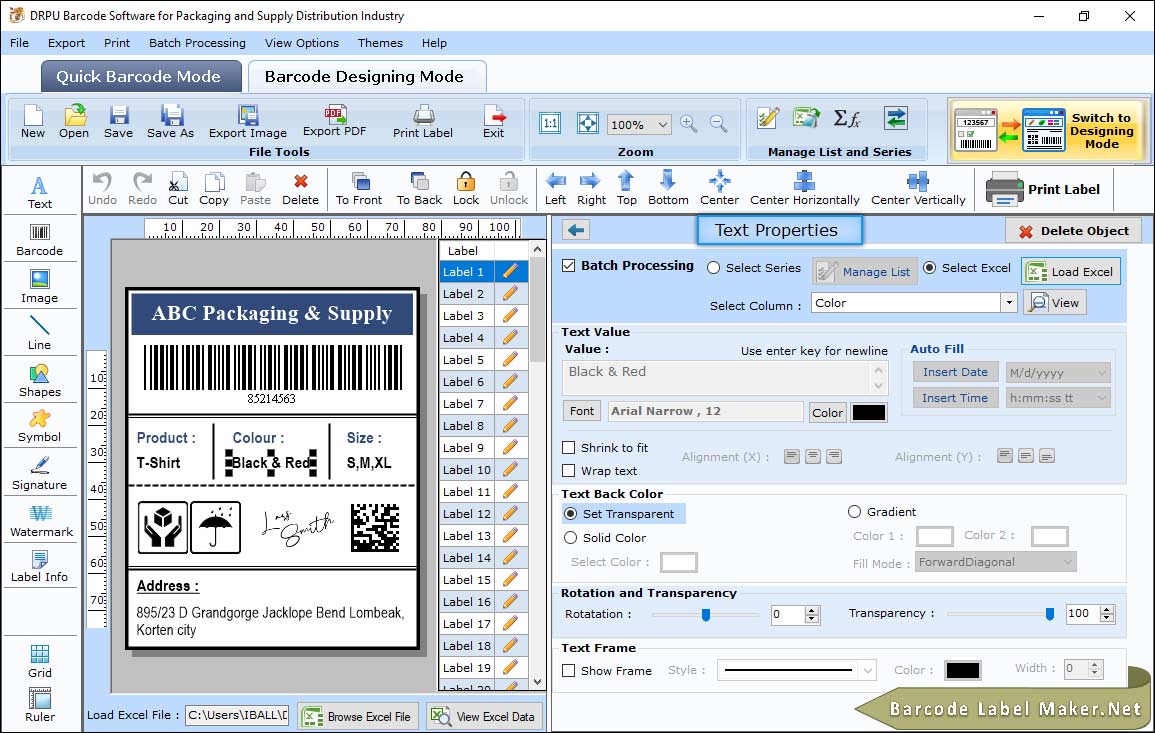1155x733 pixels.
Task: Open the Export menu
Action: pos(66,43)
